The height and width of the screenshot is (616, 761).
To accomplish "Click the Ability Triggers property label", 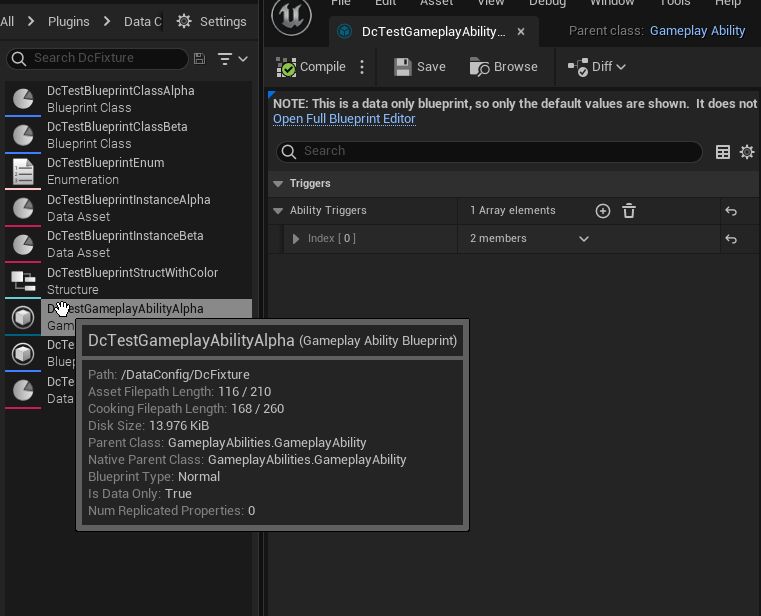I will (328, 211).
